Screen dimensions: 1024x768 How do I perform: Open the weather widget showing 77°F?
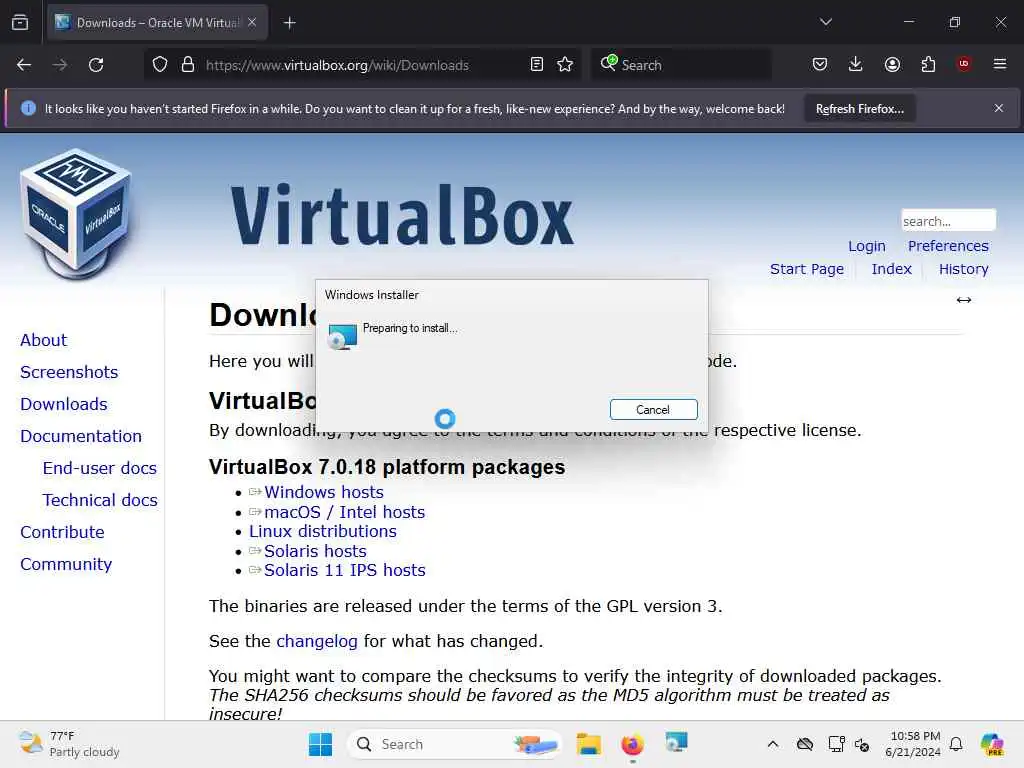[69, 744]
